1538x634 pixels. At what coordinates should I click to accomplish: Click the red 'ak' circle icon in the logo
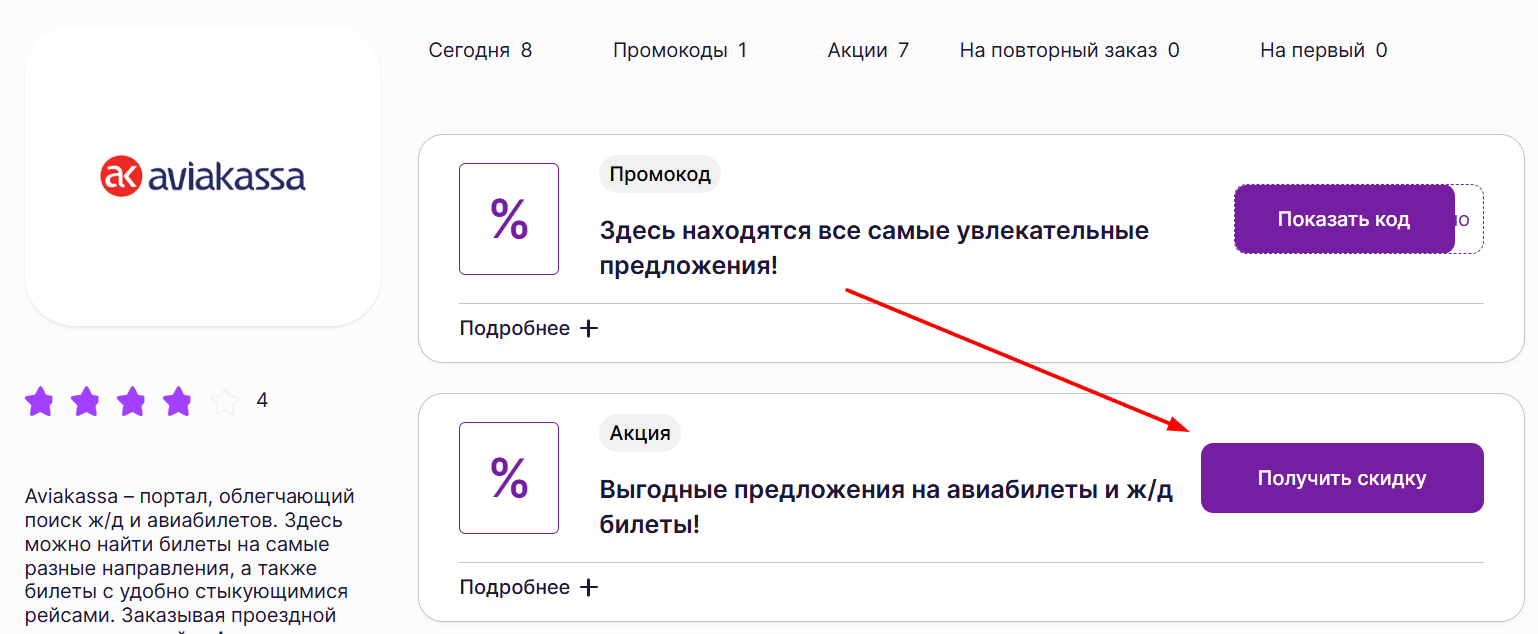click(x=122, y=176)
